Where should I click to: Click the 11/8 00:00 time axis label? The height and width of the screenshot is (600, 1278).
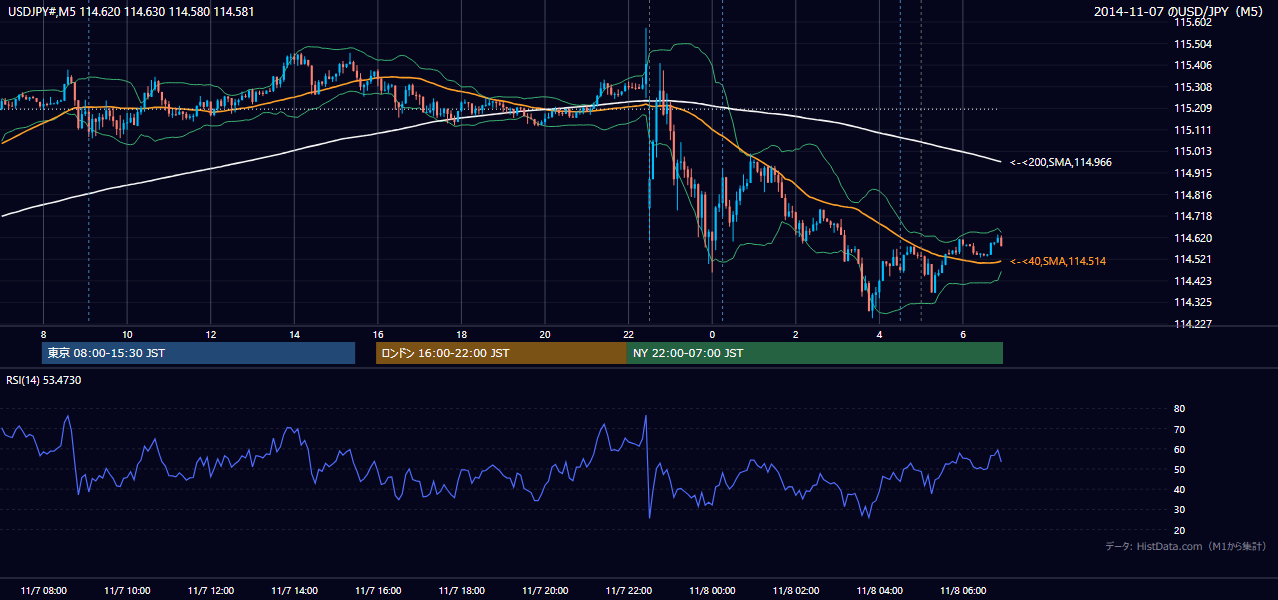click(x=711, y=591)
